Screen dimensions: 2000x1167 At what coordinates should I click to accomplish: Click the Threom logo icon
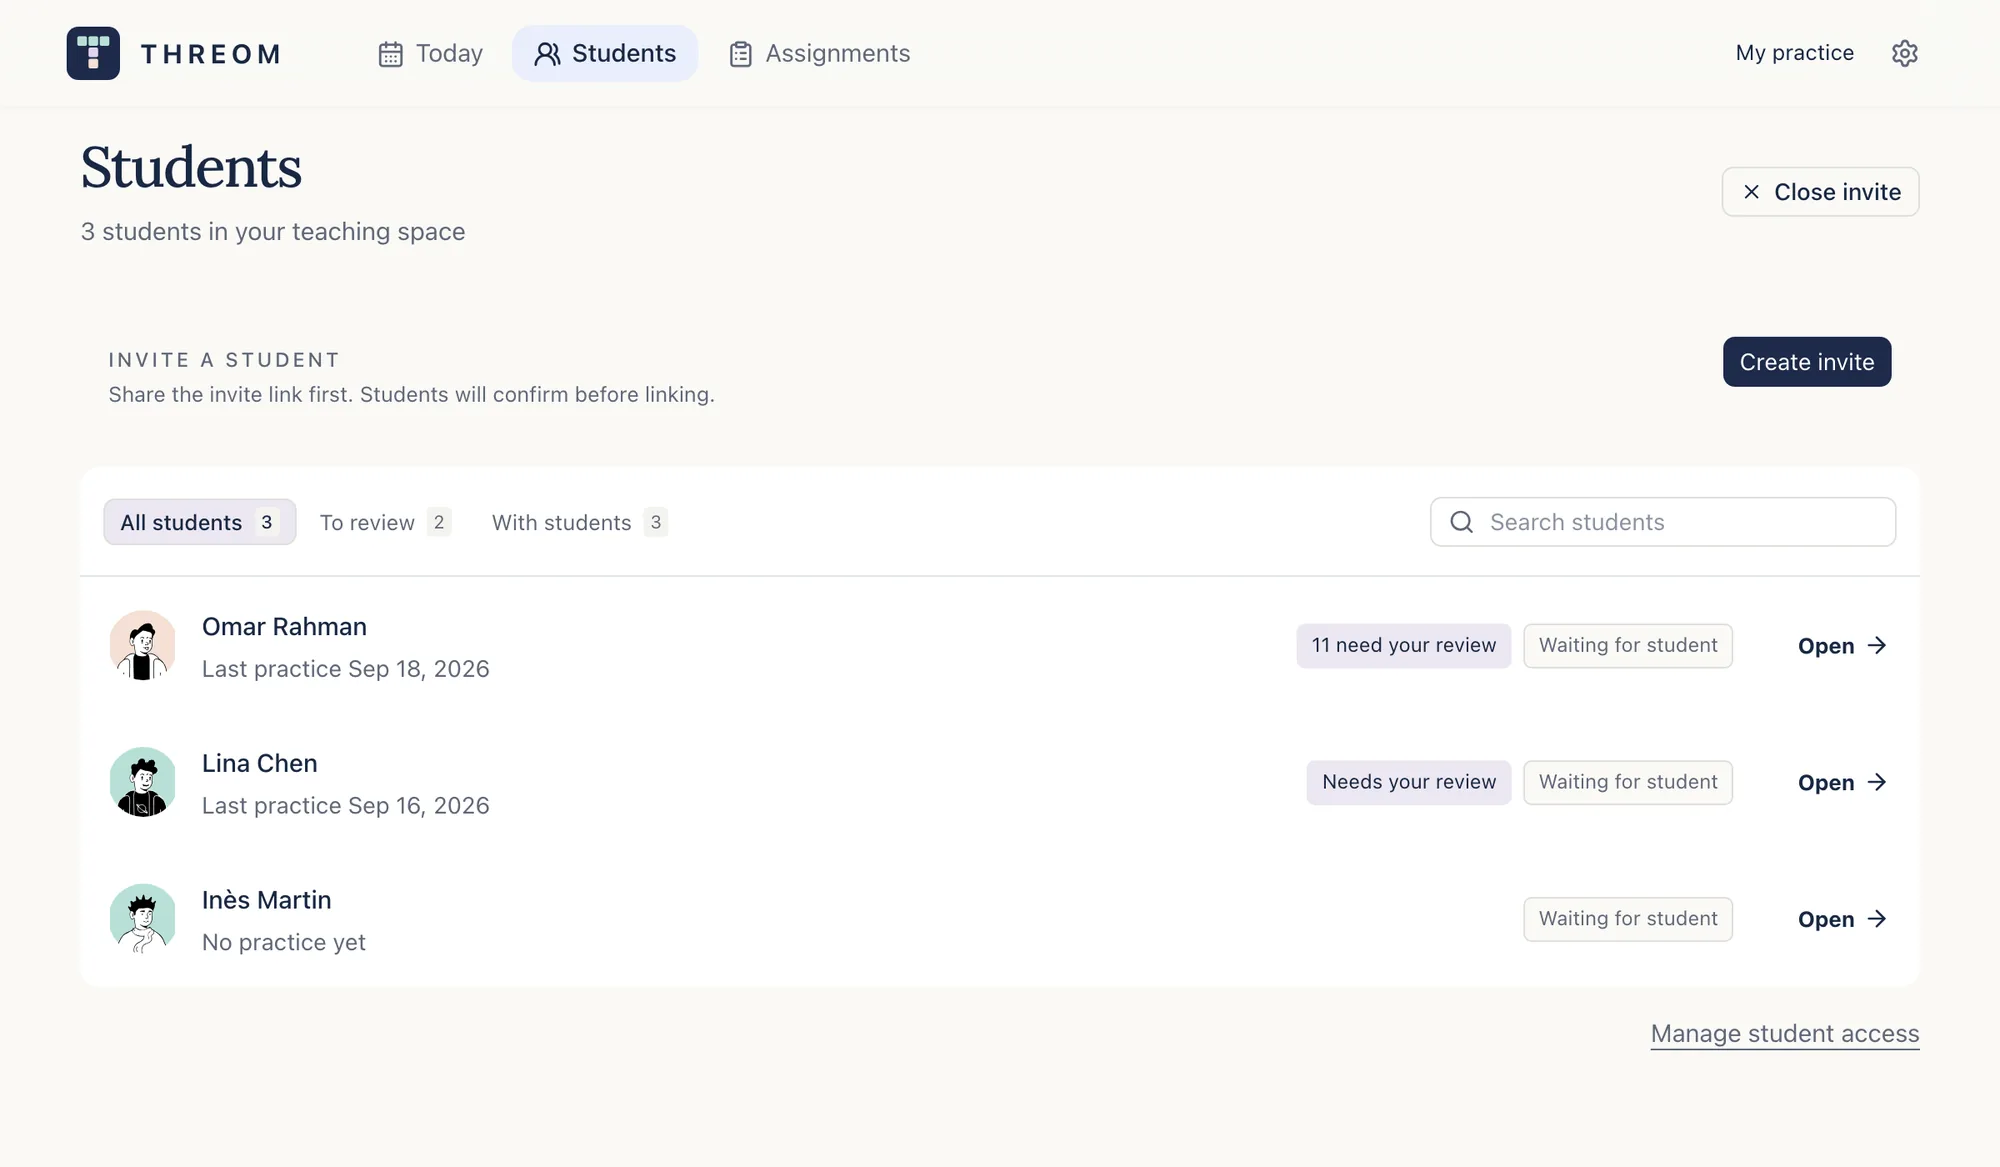(x=93, y=53)
